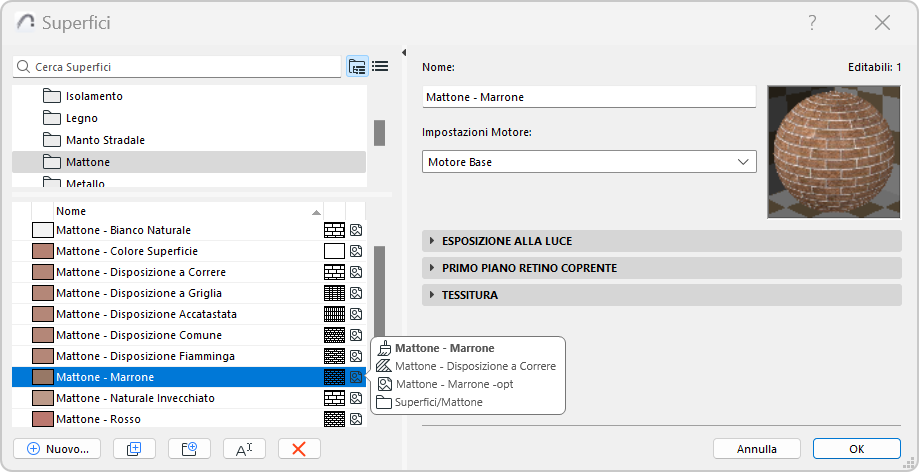Click the new folder icon button
Screen dimensions: 919x472
click(x=189, y=449)
